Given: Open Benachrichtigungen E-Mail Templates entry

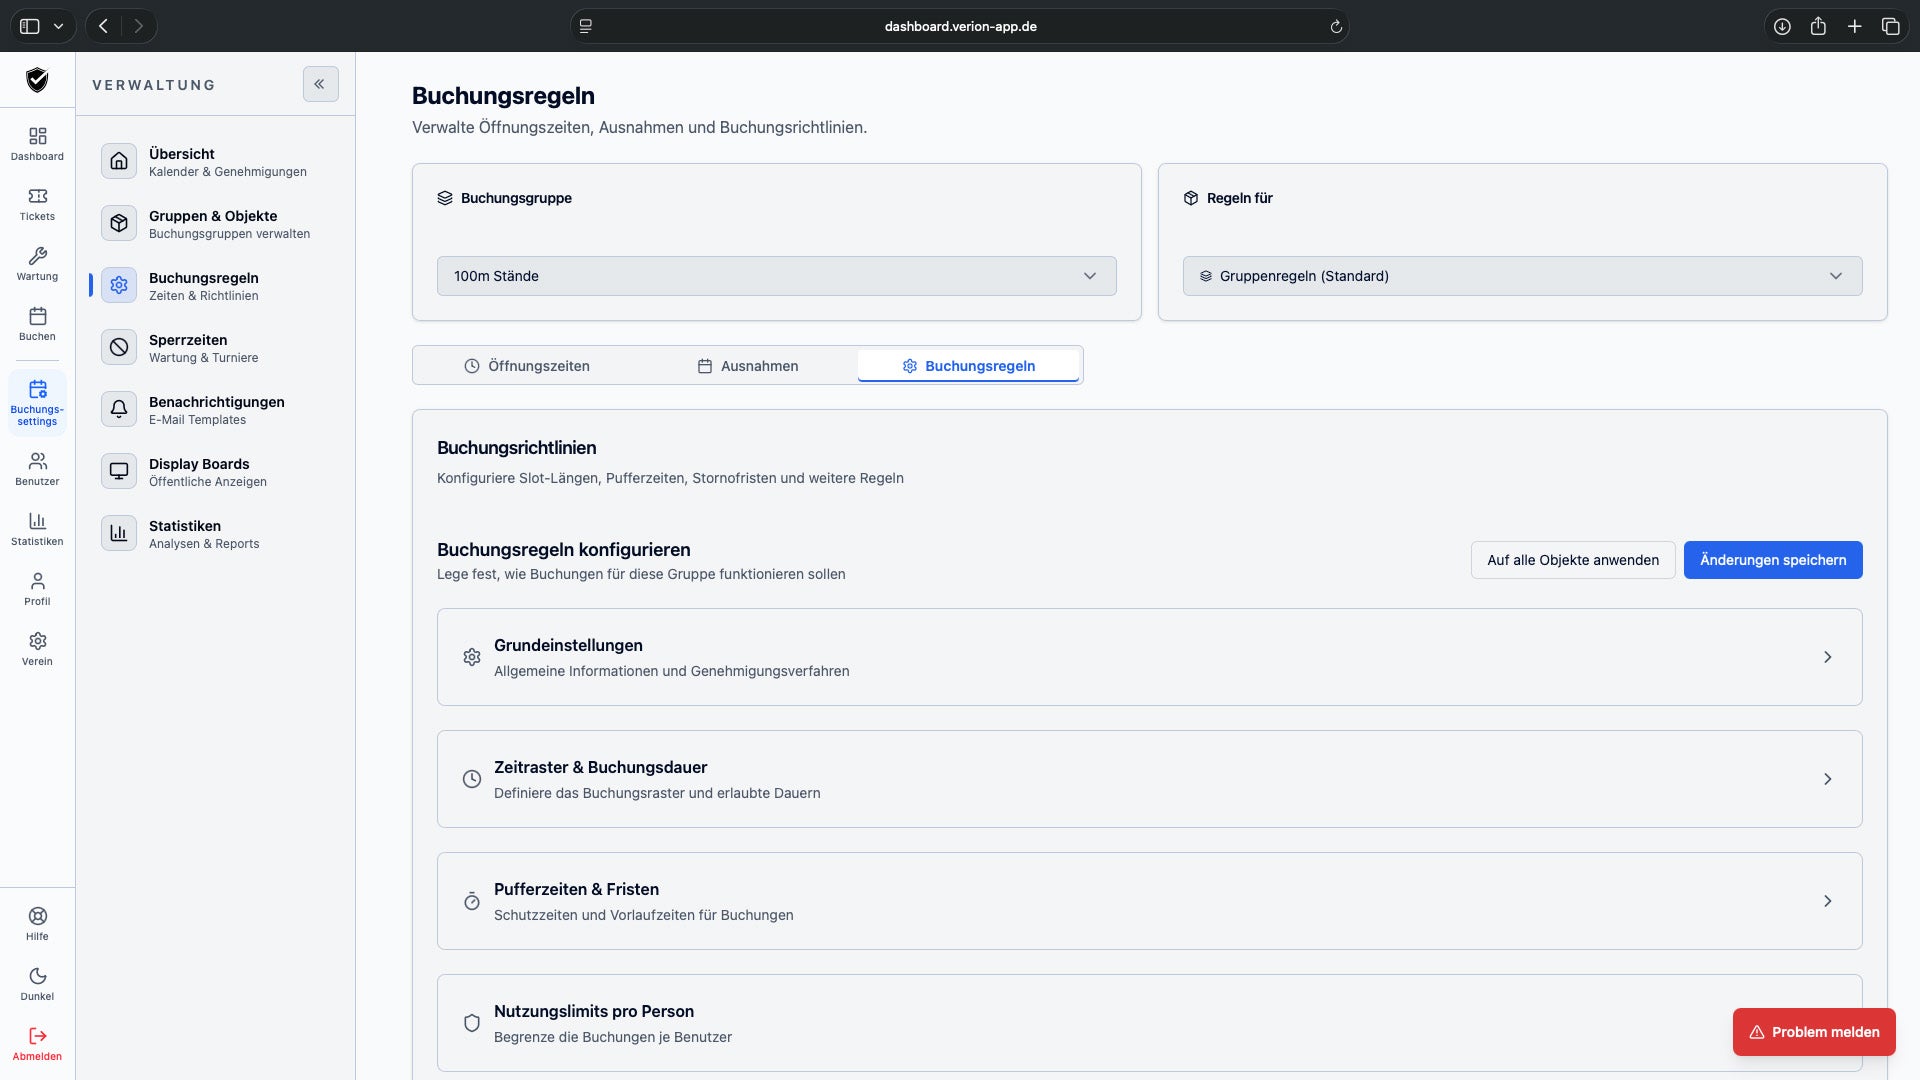Looking at the screenshot, I should (215, 409).
